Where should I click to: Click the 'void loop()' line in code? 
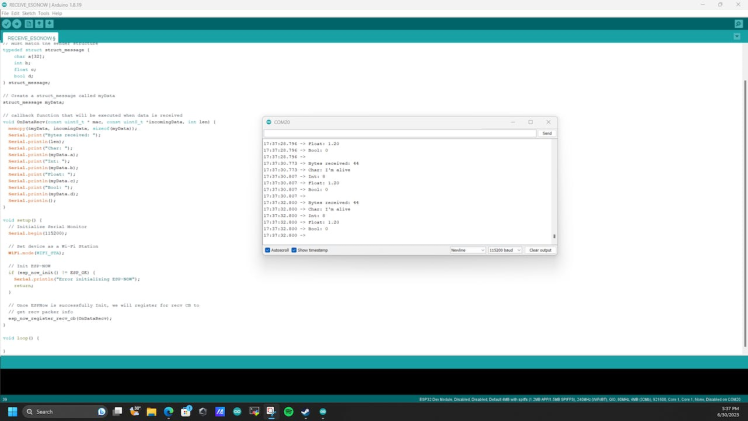[x=21, y=338]
